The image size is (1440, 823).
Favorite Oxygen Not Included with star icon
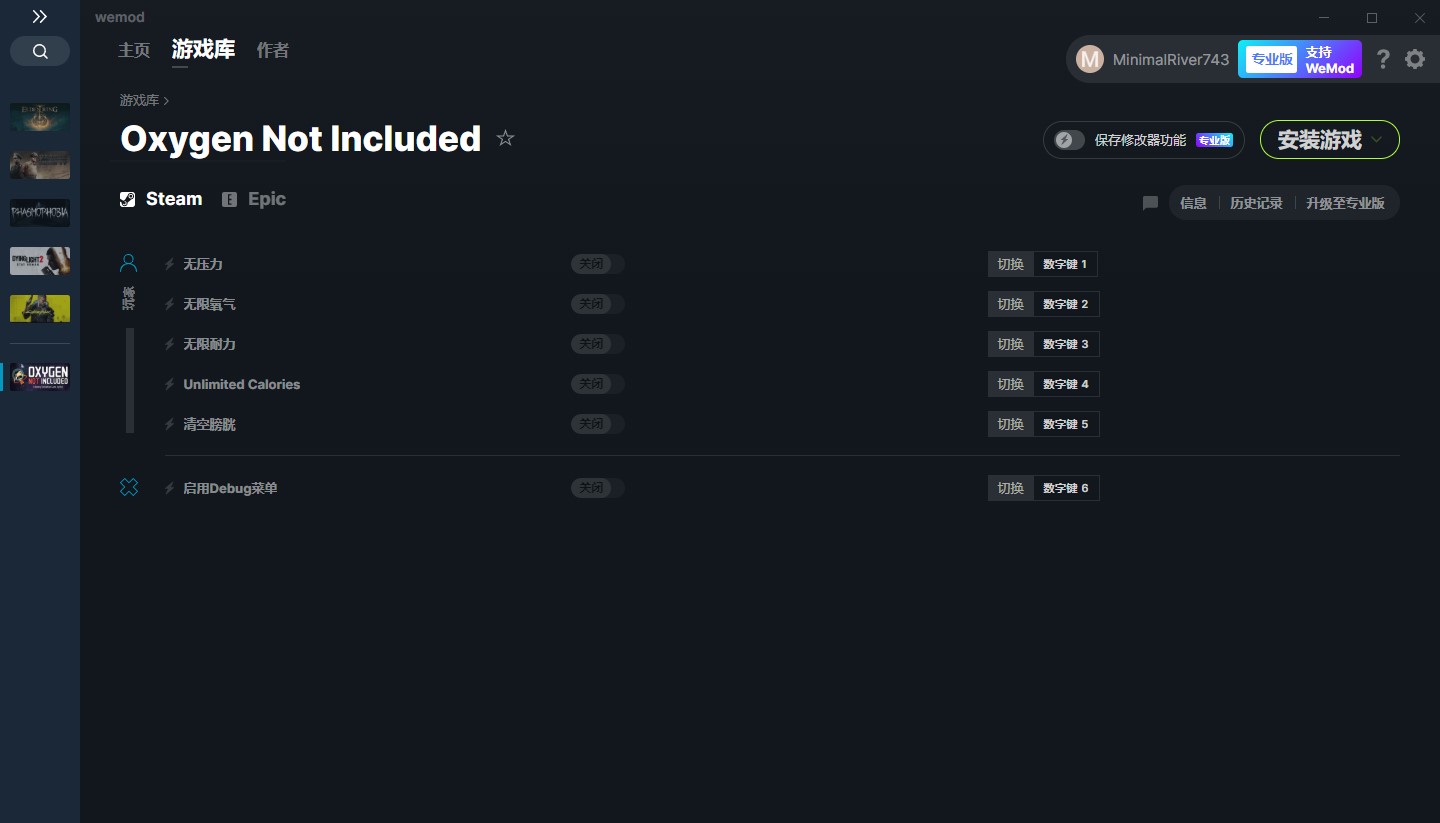(x=505, y=138)
